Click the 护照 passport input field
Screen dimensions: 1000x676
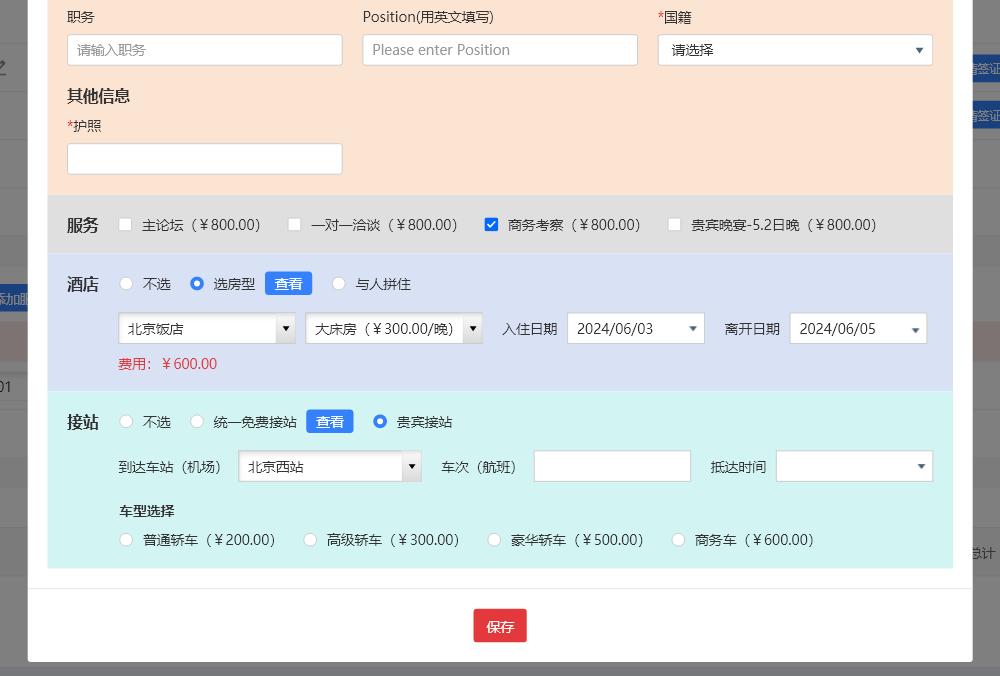pyautogui.click(x=204, y=159)
